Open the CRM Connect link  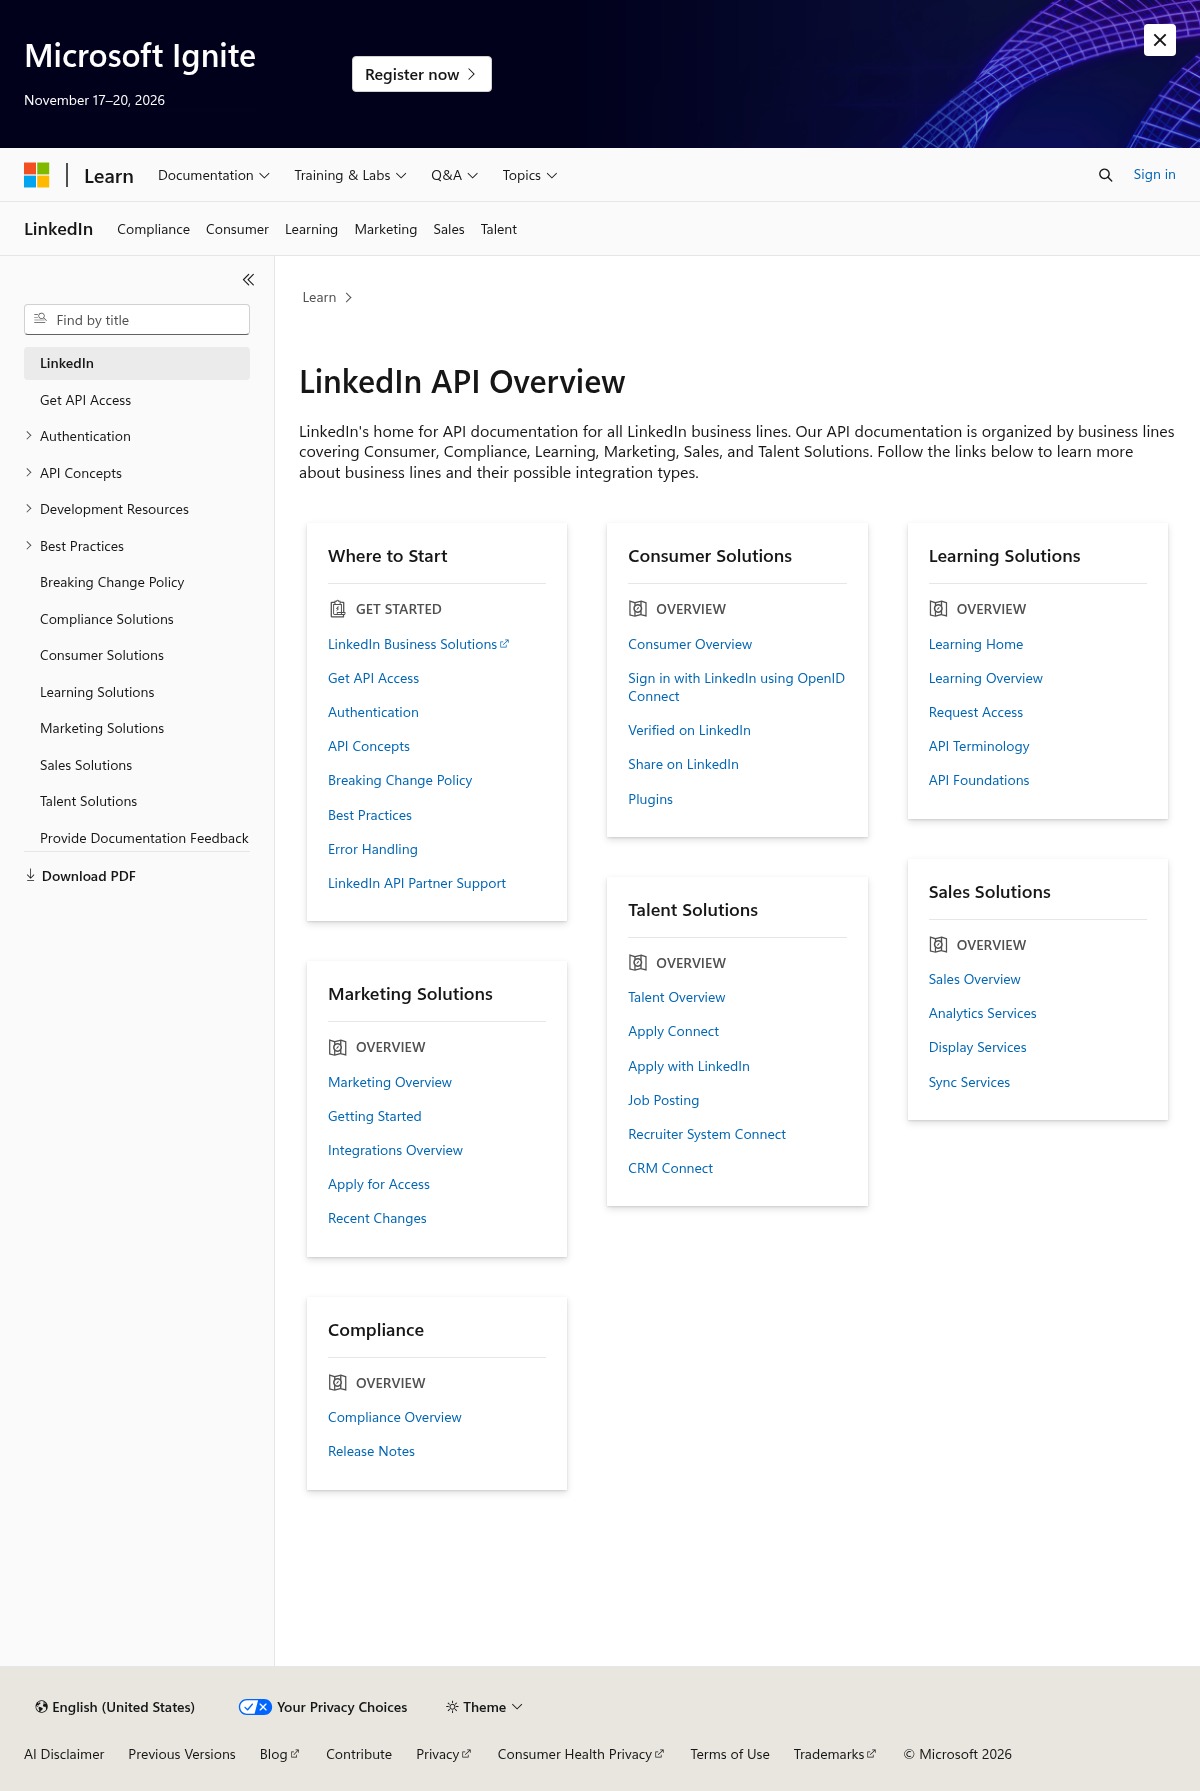(x=670, y=1168)
